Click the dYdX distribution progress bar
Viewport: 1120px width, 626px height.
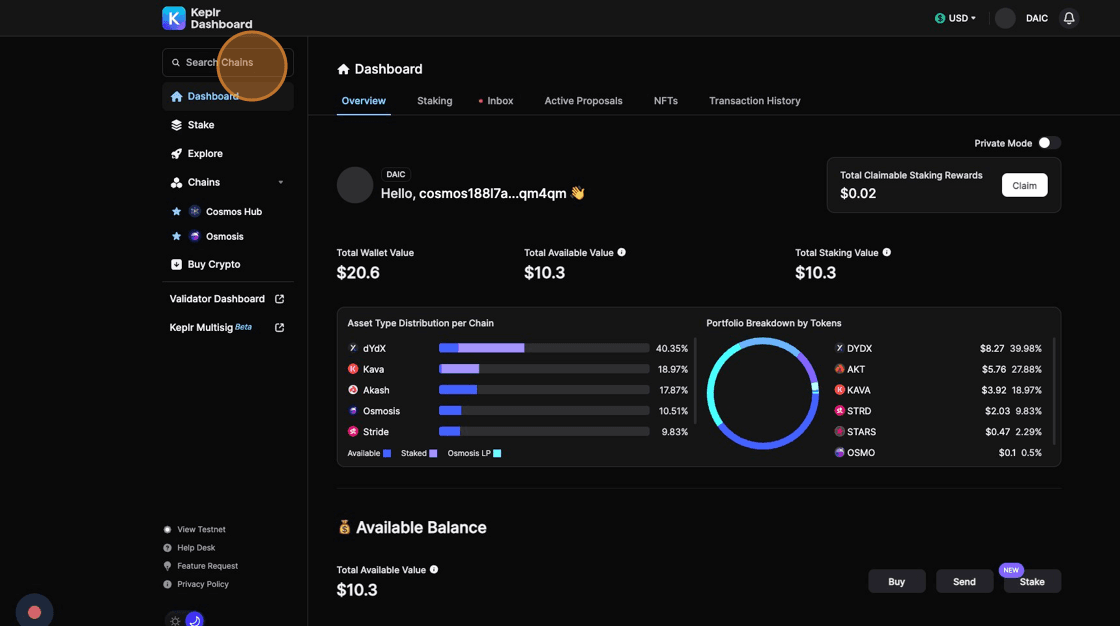(x=544, y=348)
